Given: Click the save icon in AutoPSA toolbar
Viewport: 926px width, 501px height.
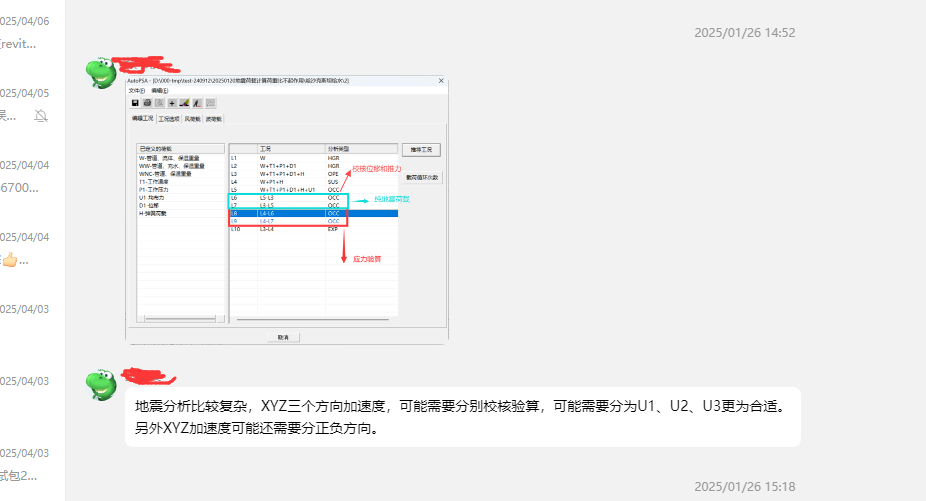Looking at the screenshot, I should point(135,103).
